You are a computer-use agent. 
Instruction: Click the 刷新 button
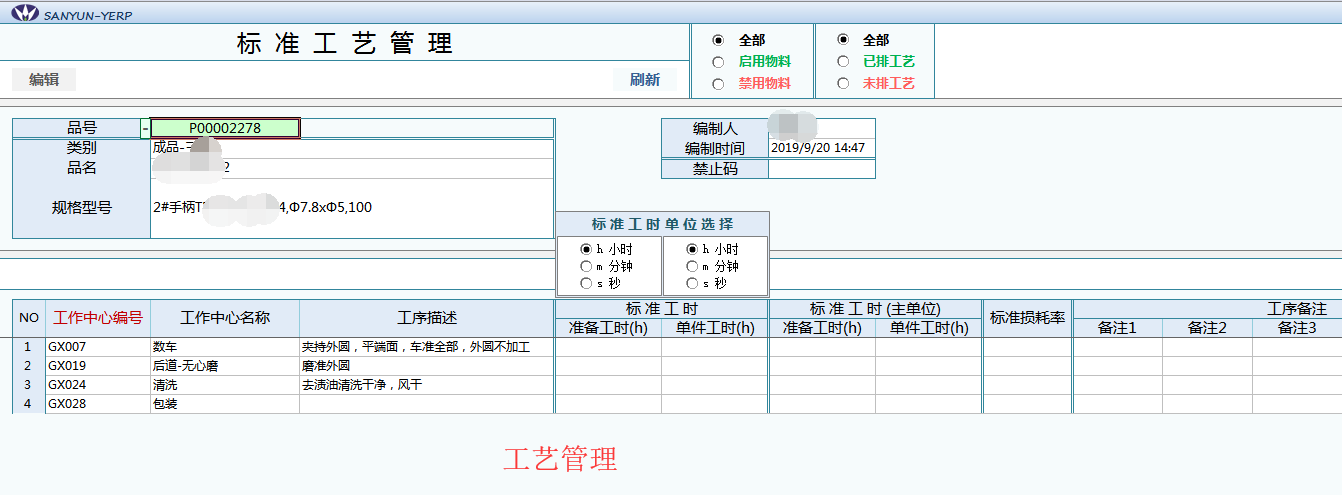[x=644, y=80]
